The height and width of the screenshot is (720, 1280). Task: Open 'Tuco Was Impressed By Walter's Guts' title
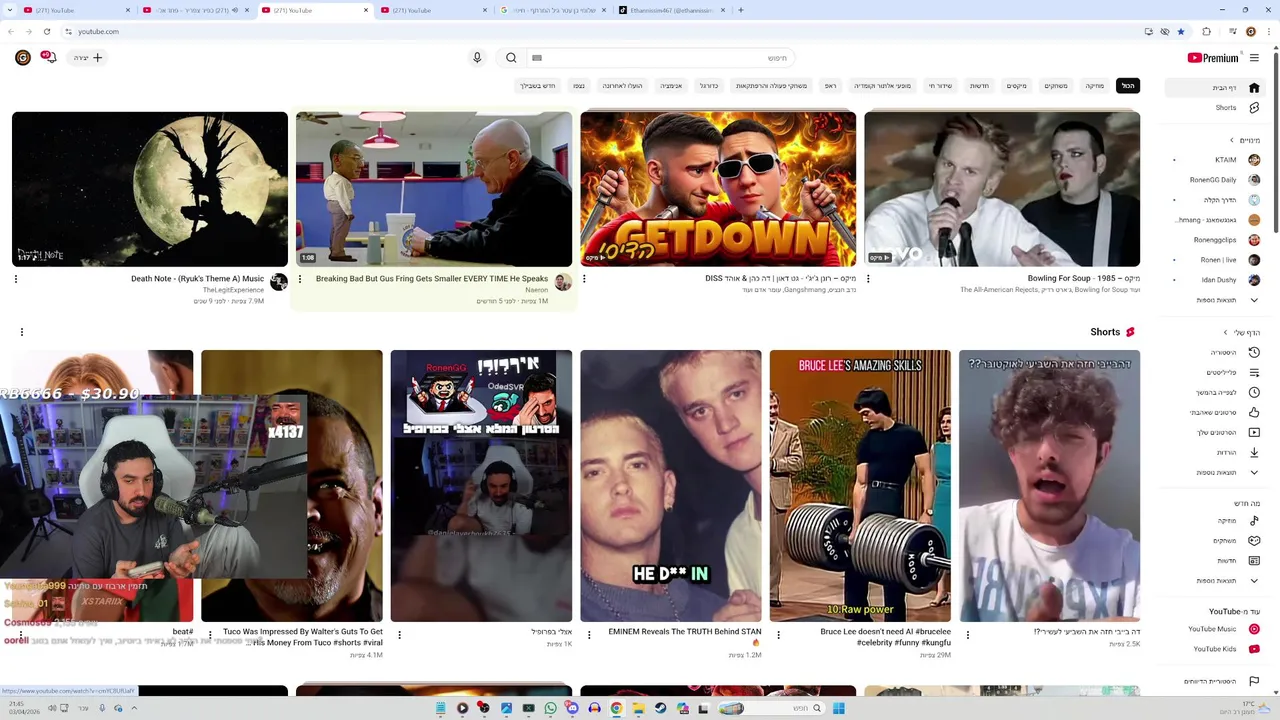[303, 637]
